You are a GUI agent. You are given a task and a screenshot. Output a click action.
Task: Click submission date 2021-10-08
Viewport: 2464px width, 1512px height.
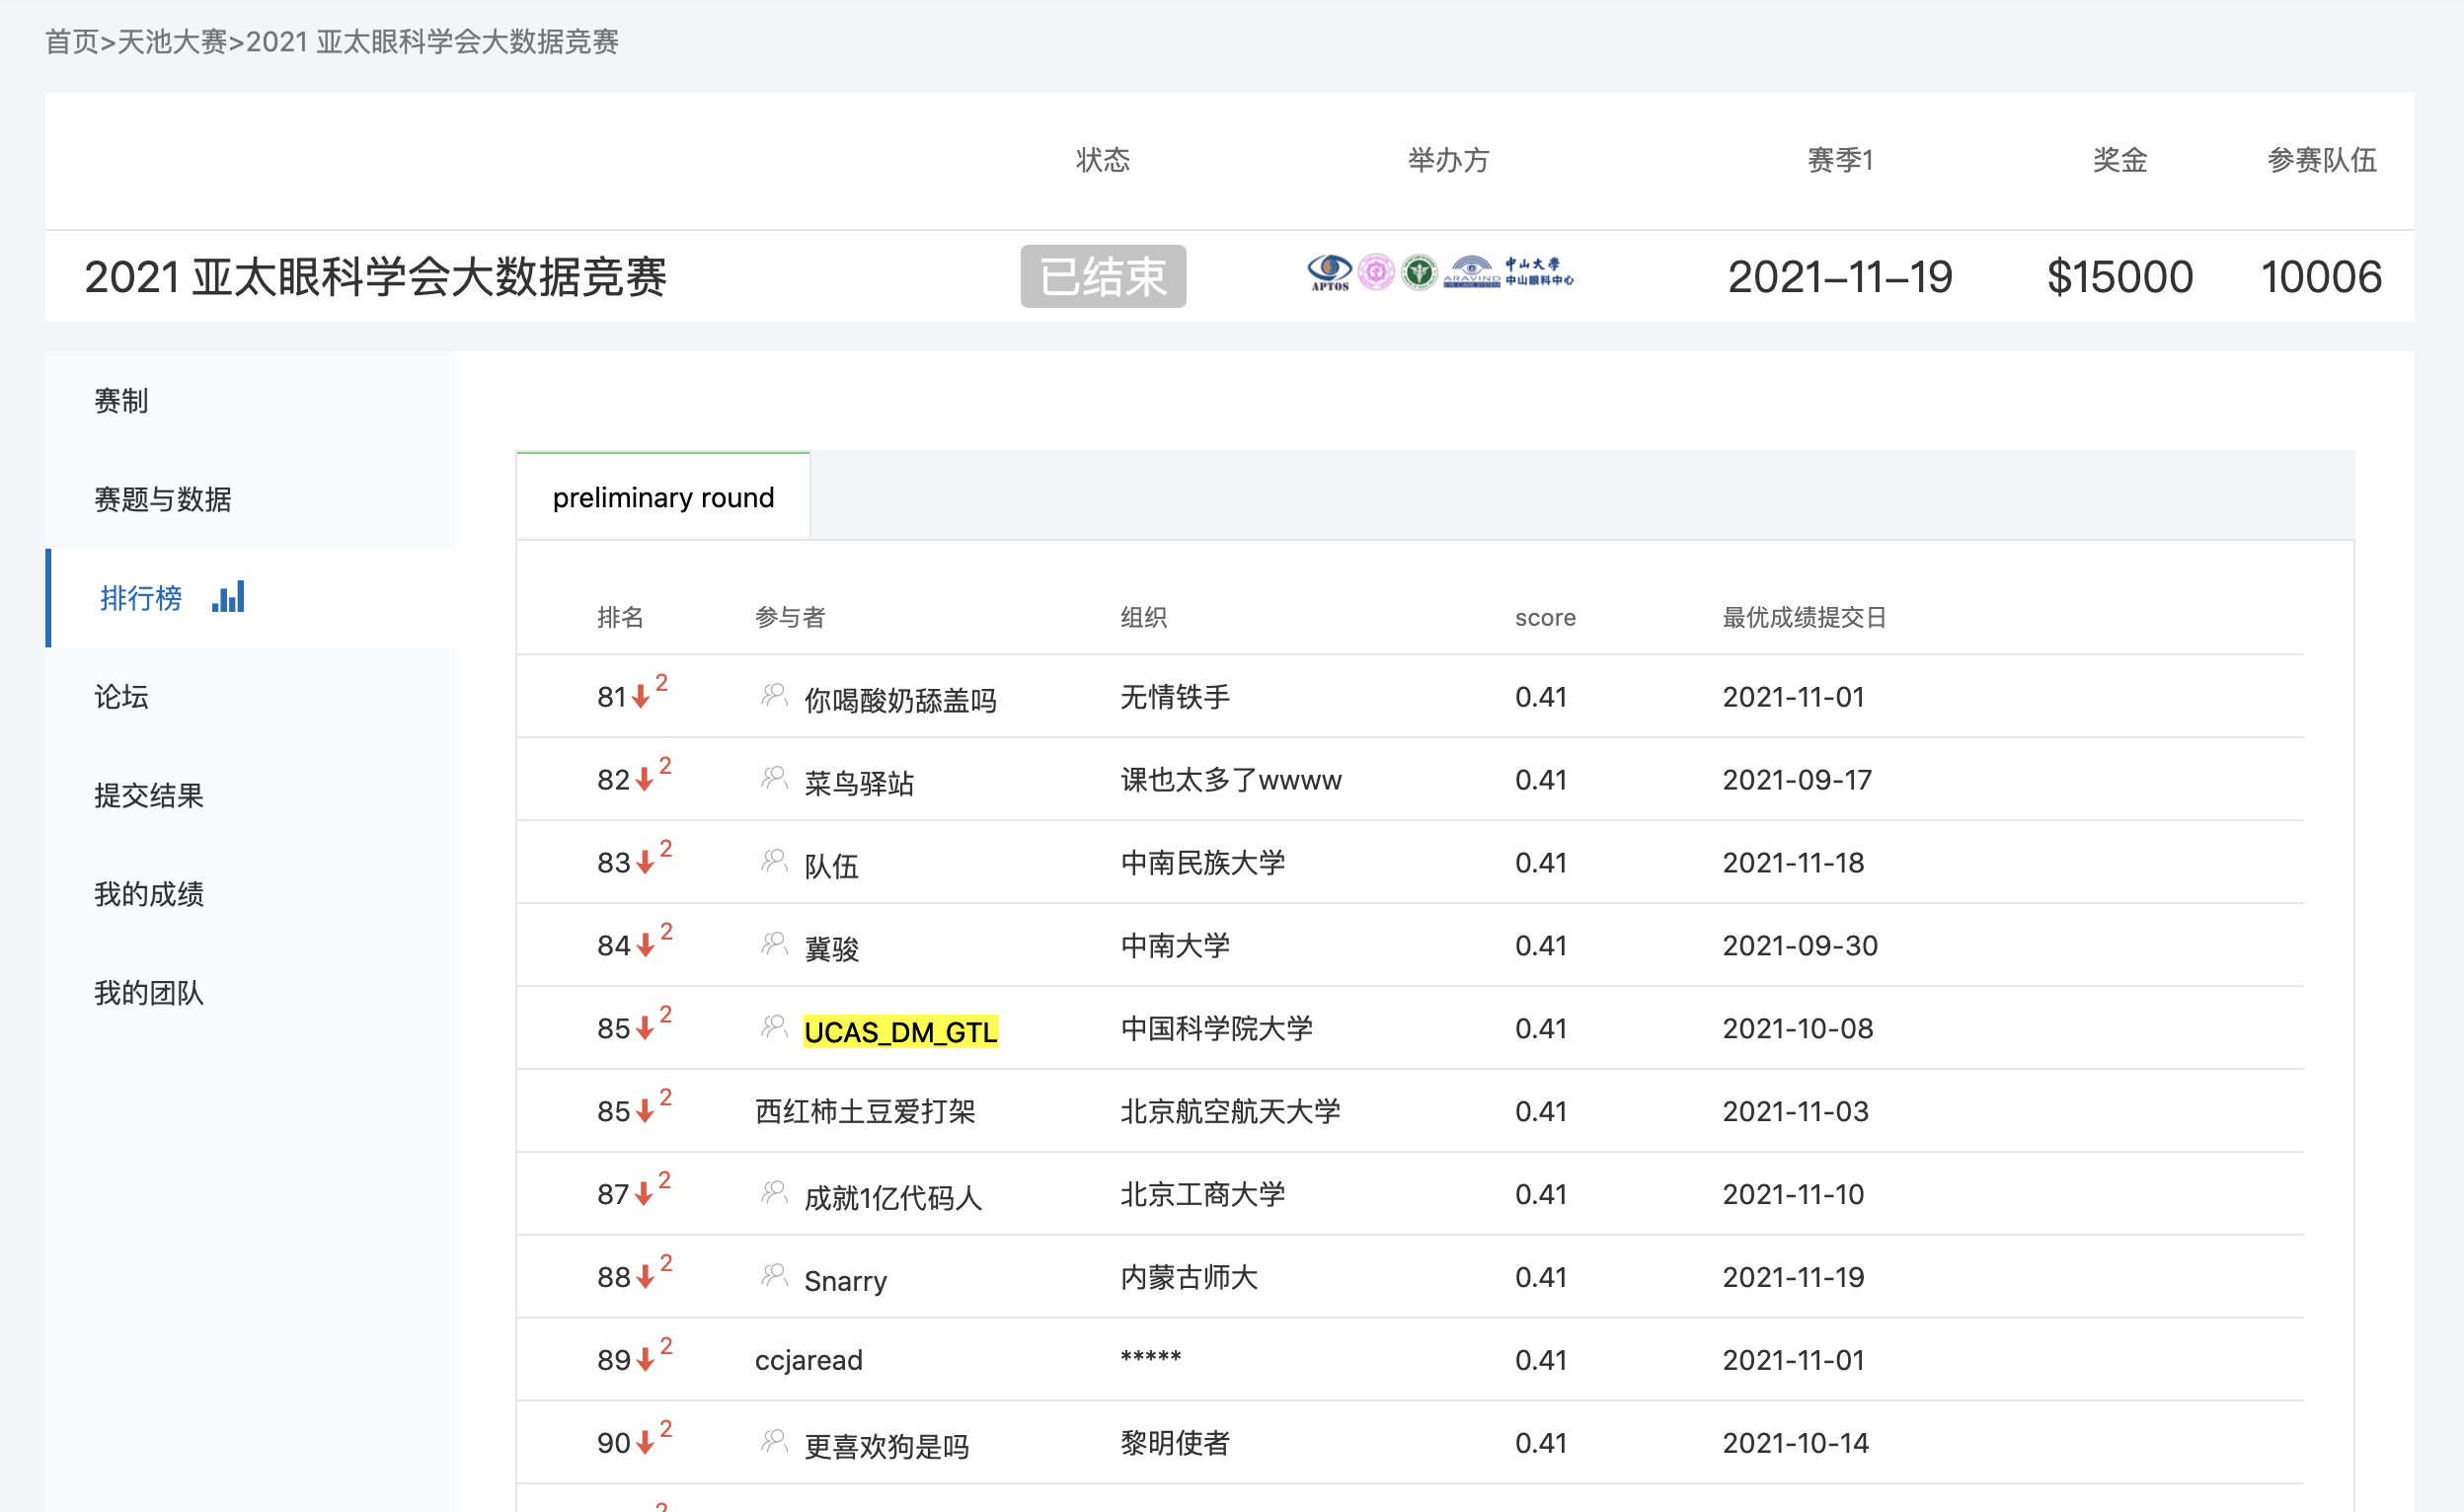pos(1798,1028)
